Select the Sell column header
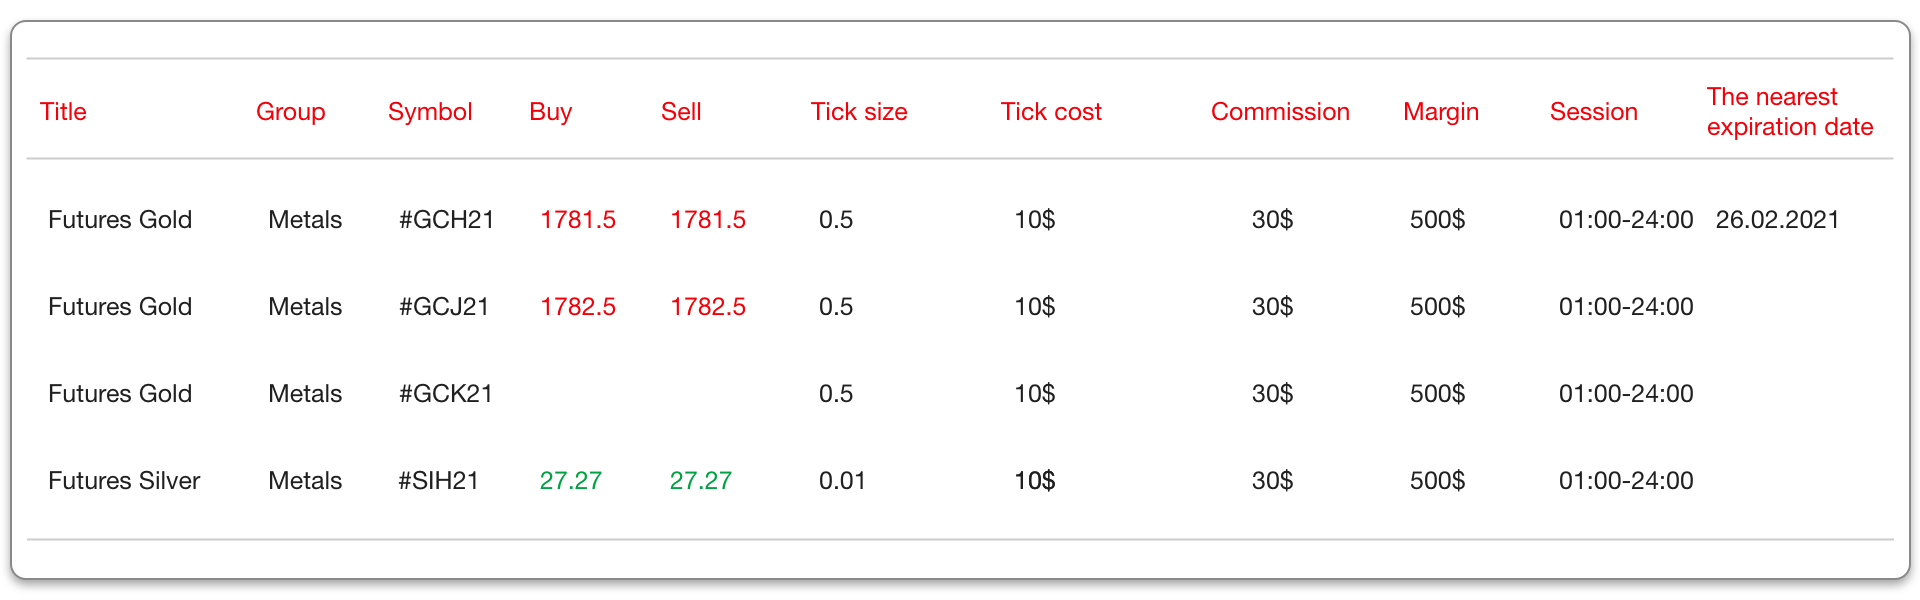1920x600 pixels. [x=681, y=111]
